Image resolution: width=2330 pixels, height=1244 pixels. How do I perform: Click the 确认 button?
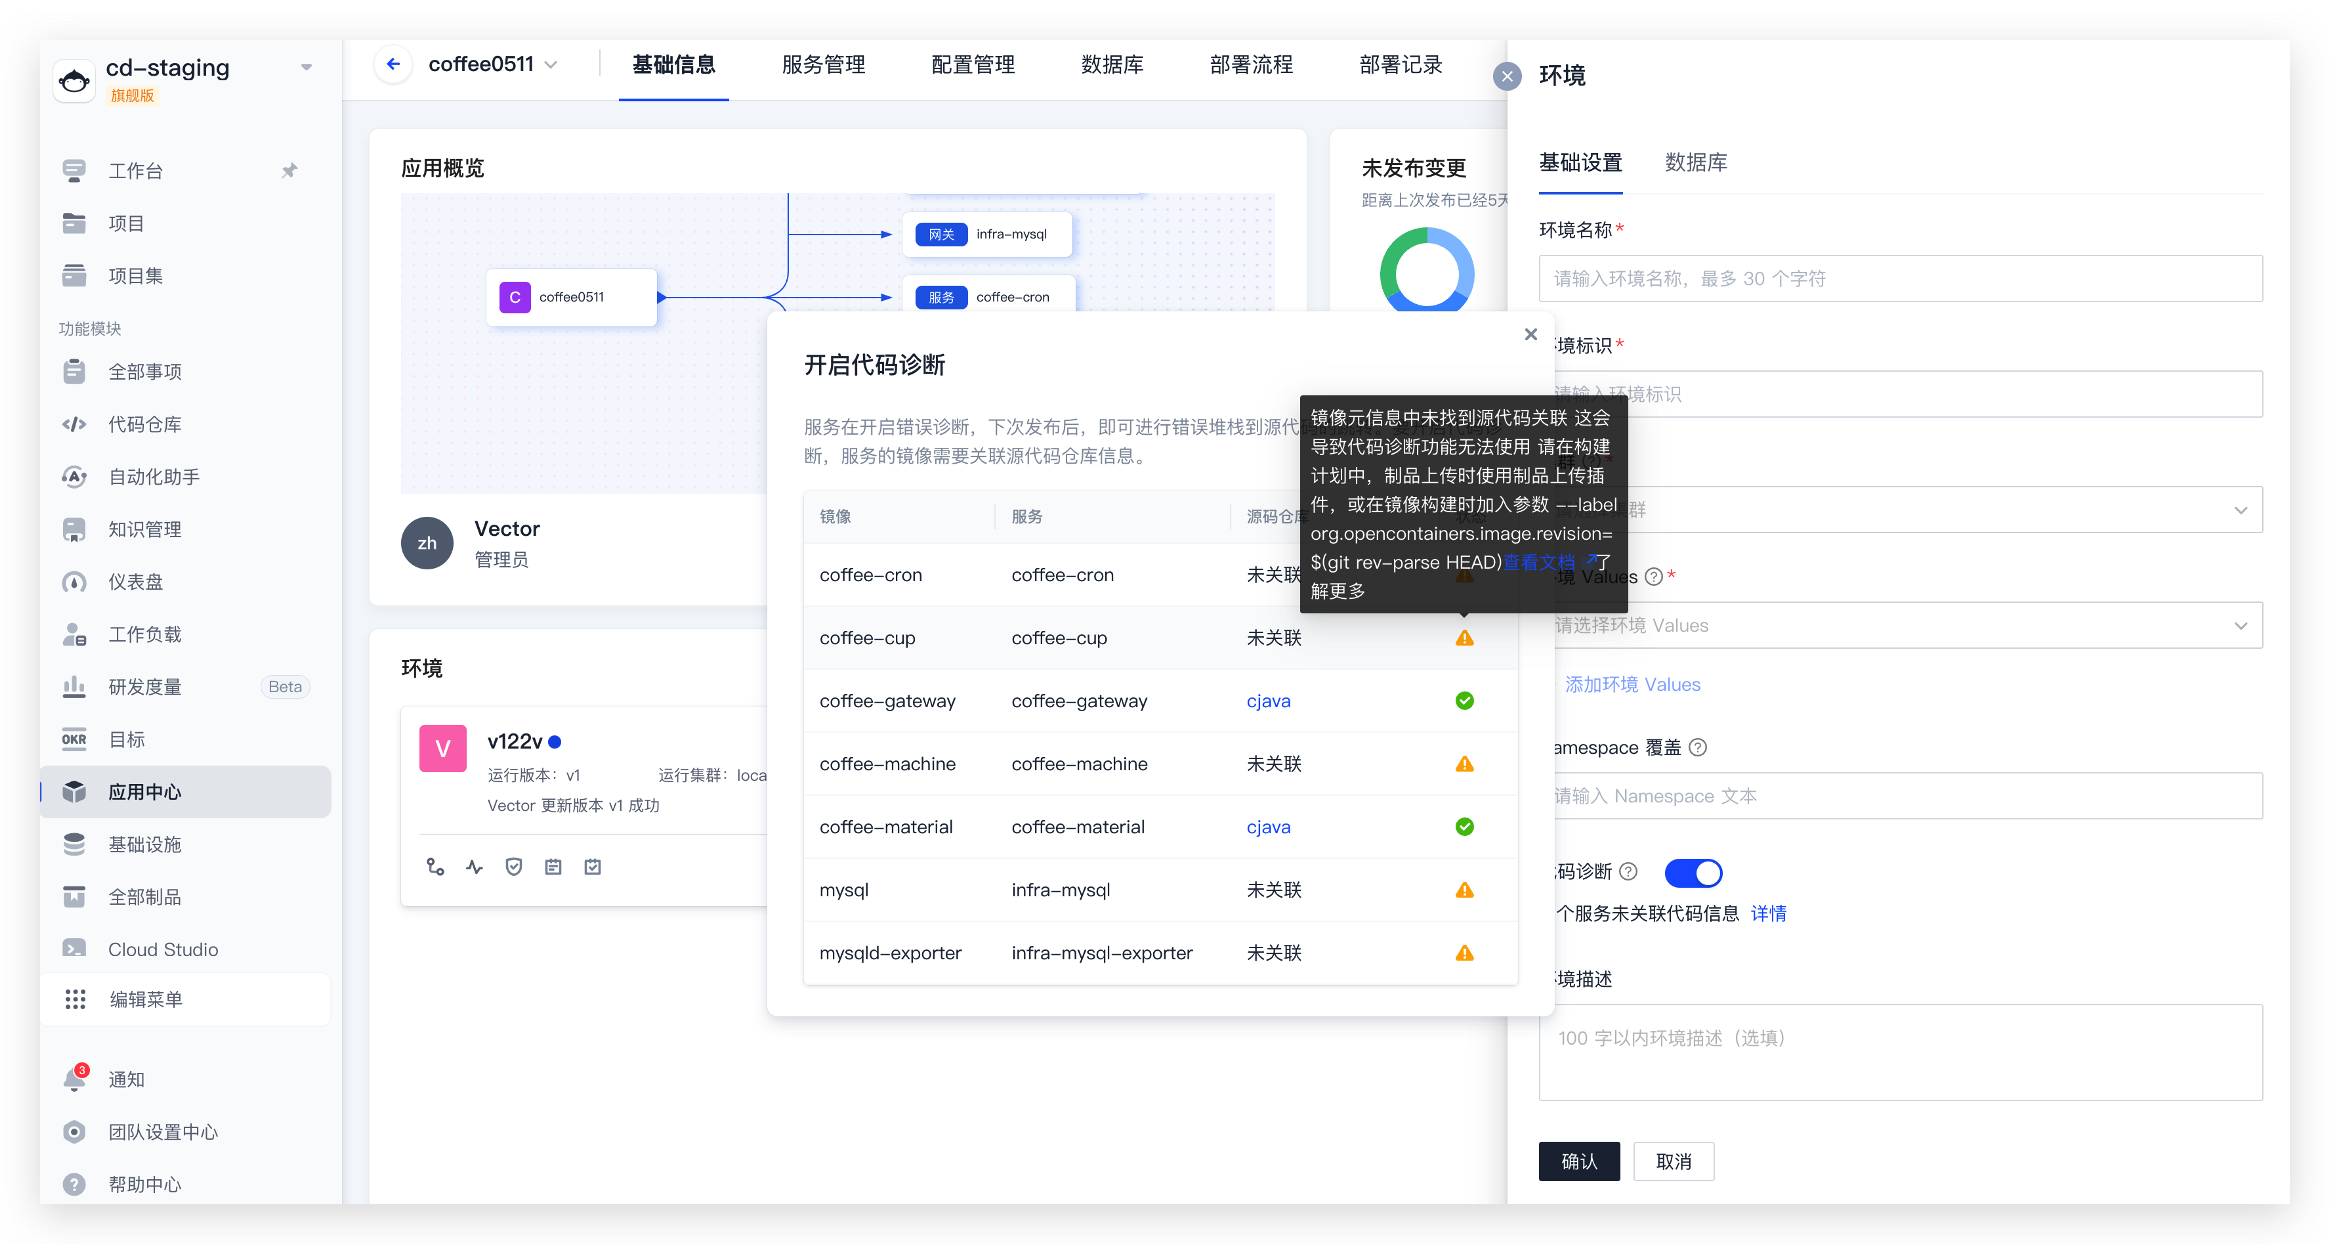click(1579, 1161)
